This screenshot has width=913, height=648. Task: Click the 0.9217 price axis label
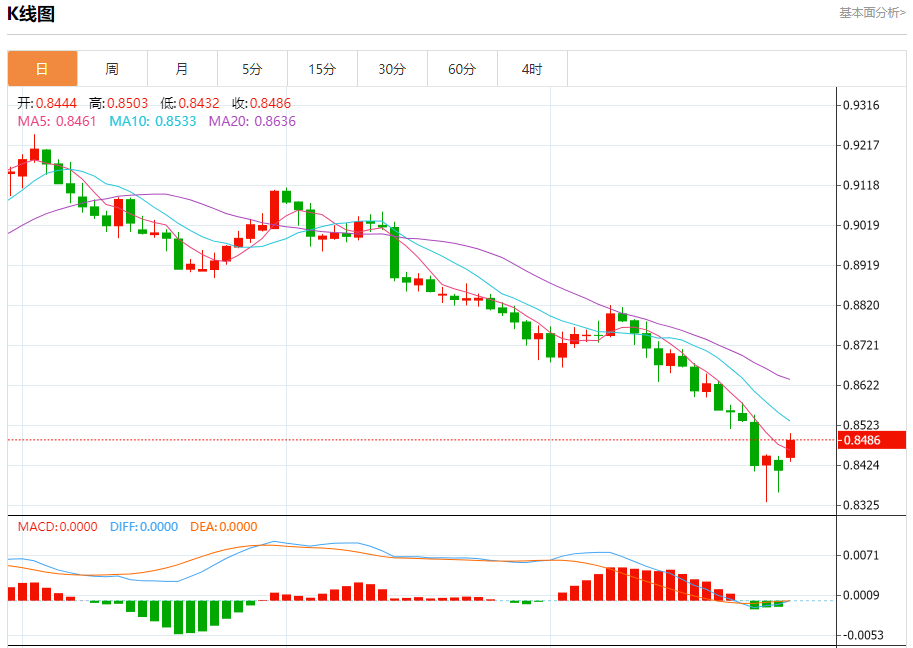pos(861,145)
